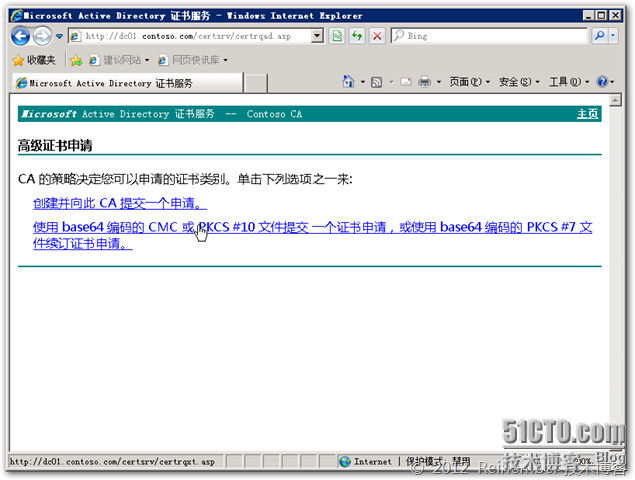The image size is (635, 480).
Task: Click the RSS feeds icon
Action: [x=377, y=82]
